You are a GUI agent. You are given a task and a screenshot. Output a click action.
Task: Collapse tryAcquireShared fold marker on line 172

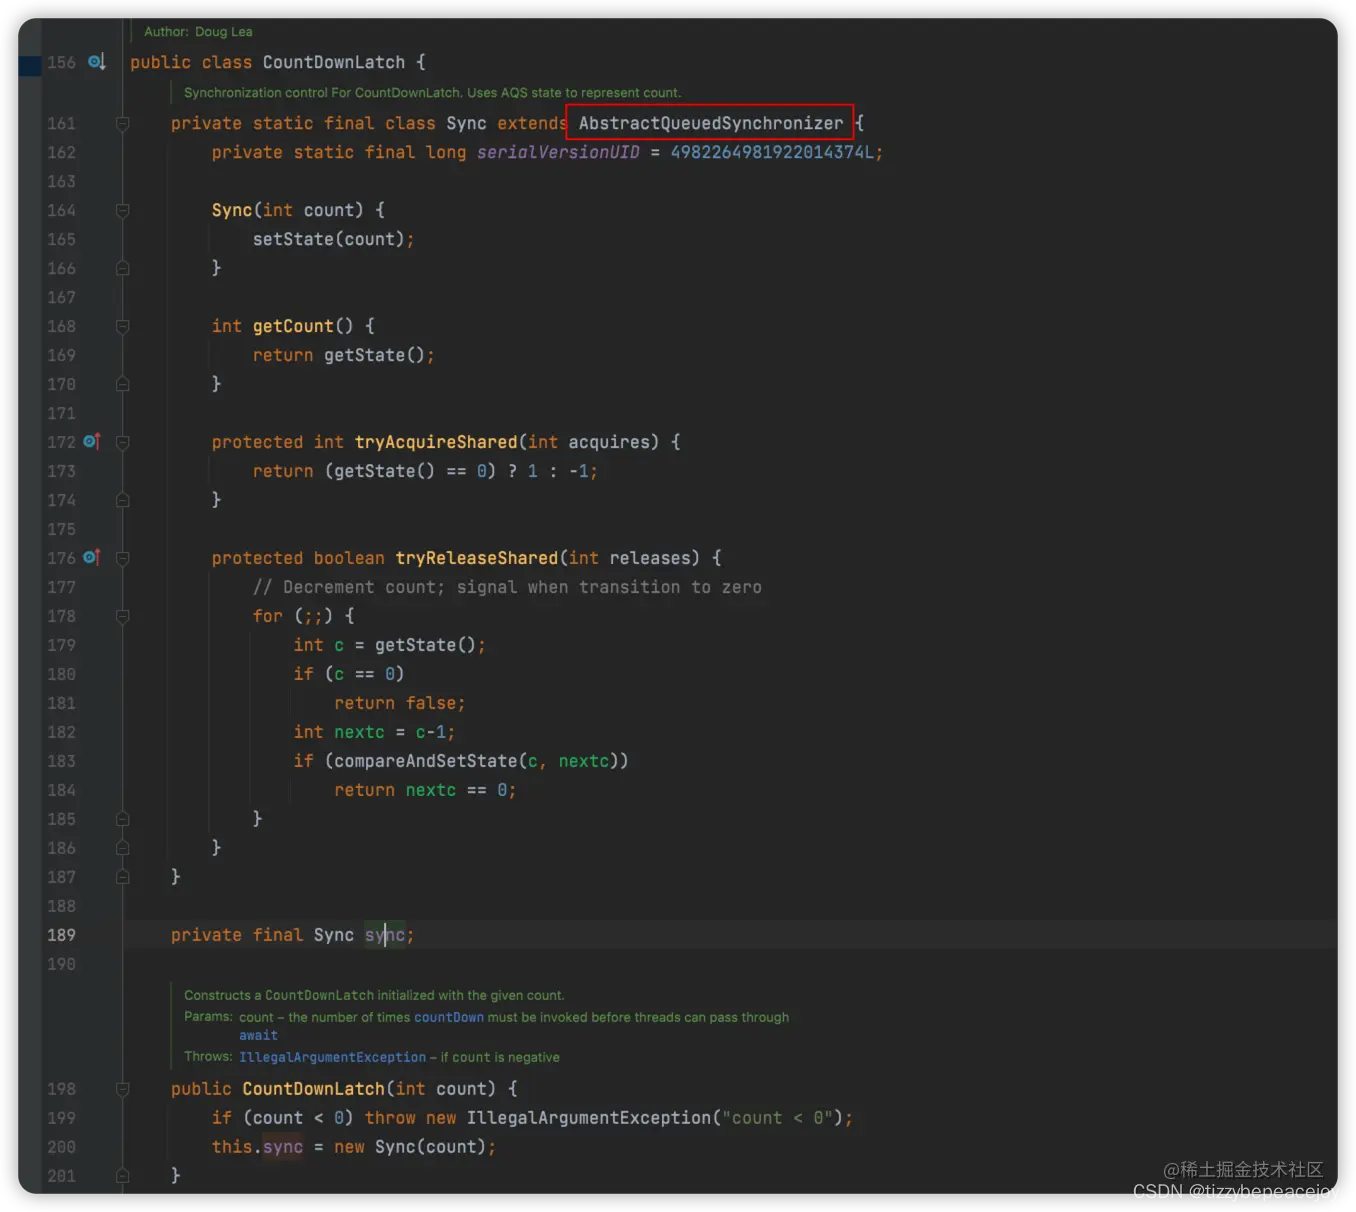(x=123, y=443)
